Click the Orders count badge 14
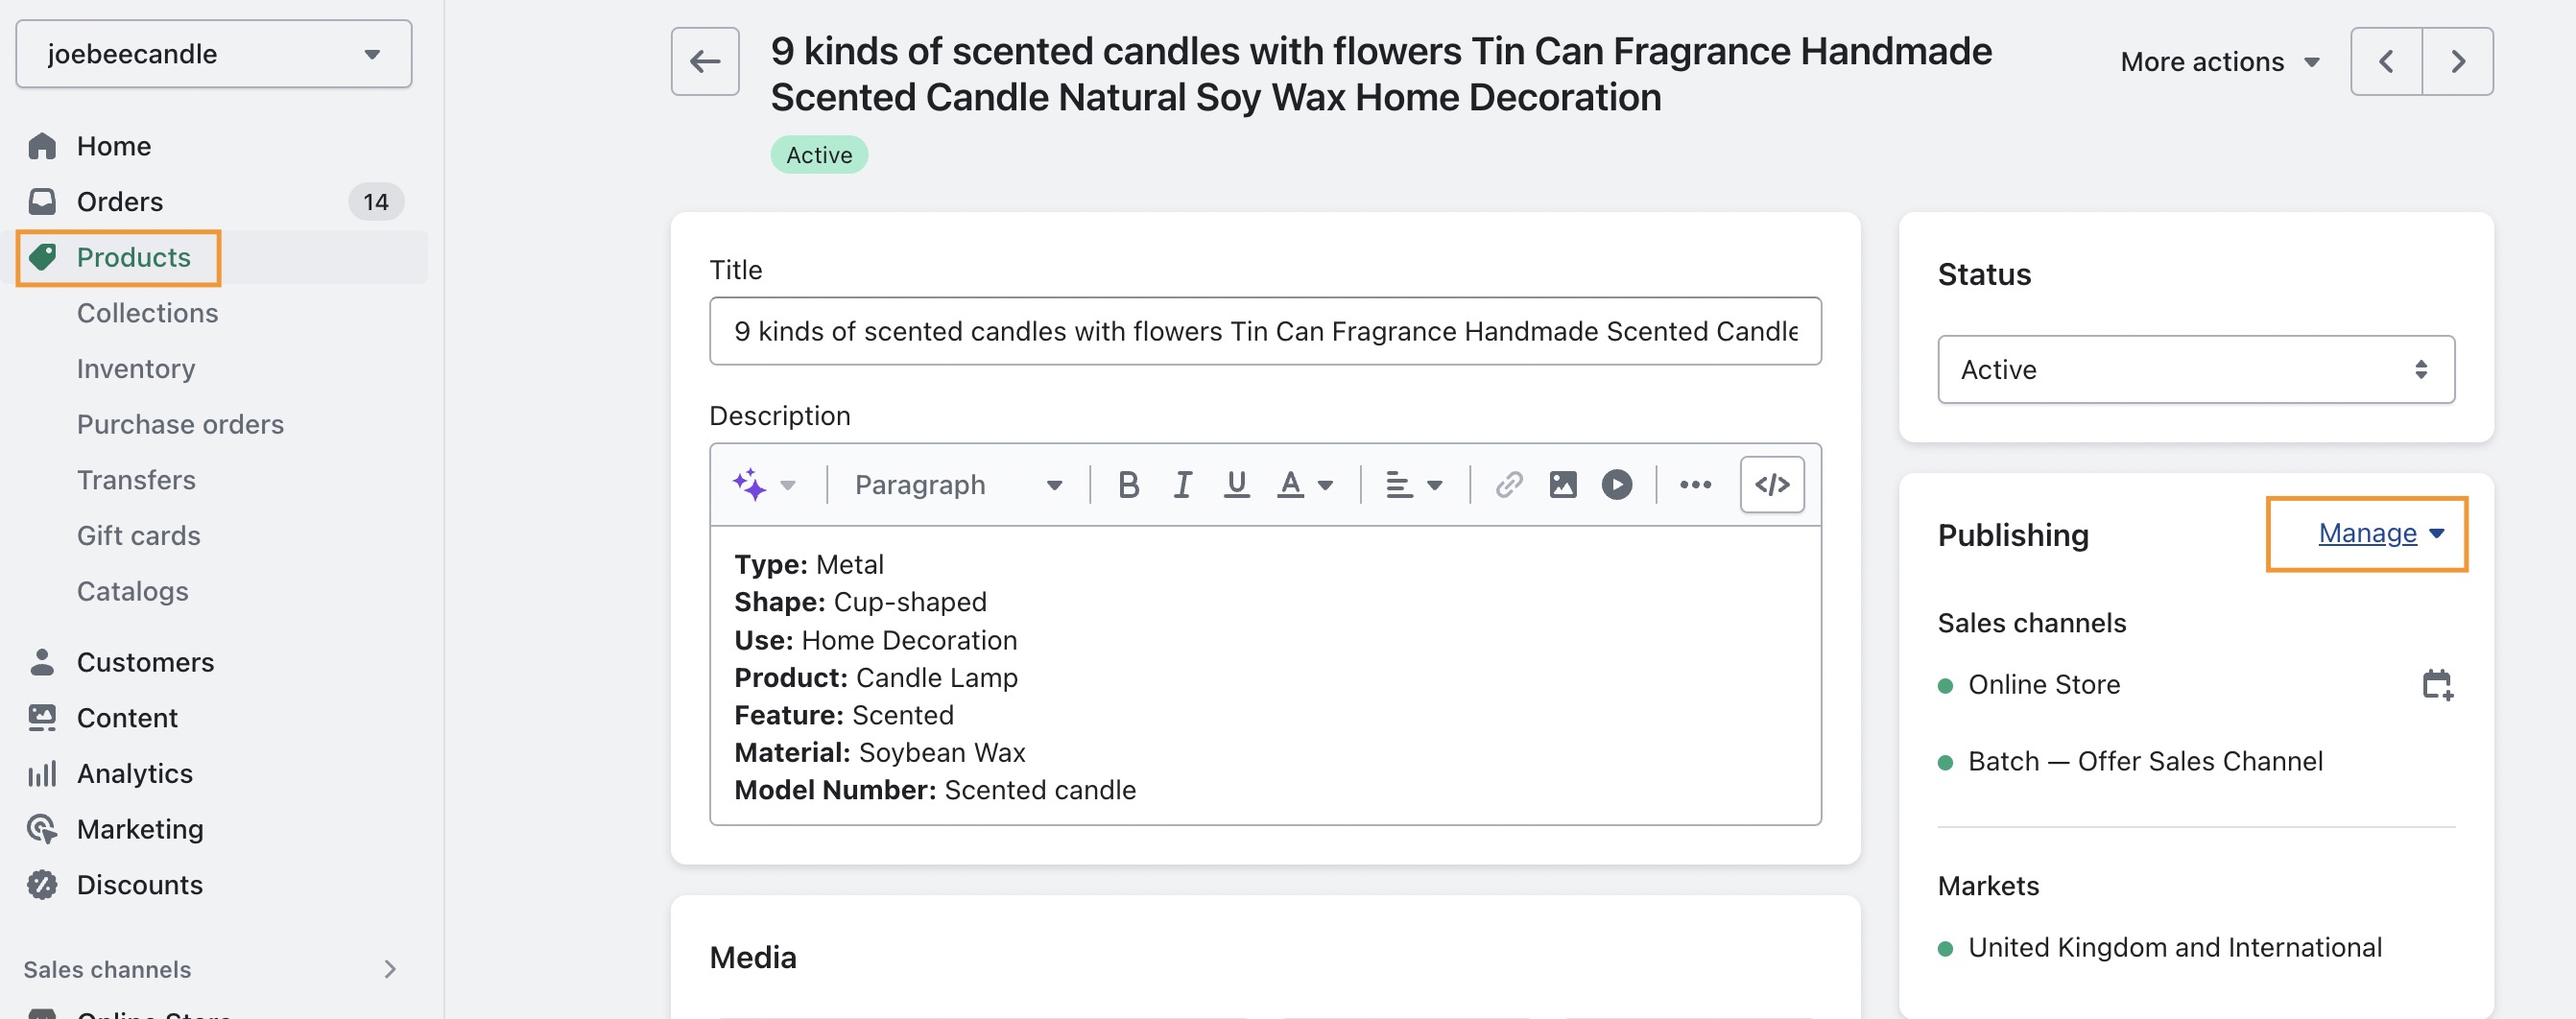The height and width of the screenshot is (1019, 2576). coord(375,202)
